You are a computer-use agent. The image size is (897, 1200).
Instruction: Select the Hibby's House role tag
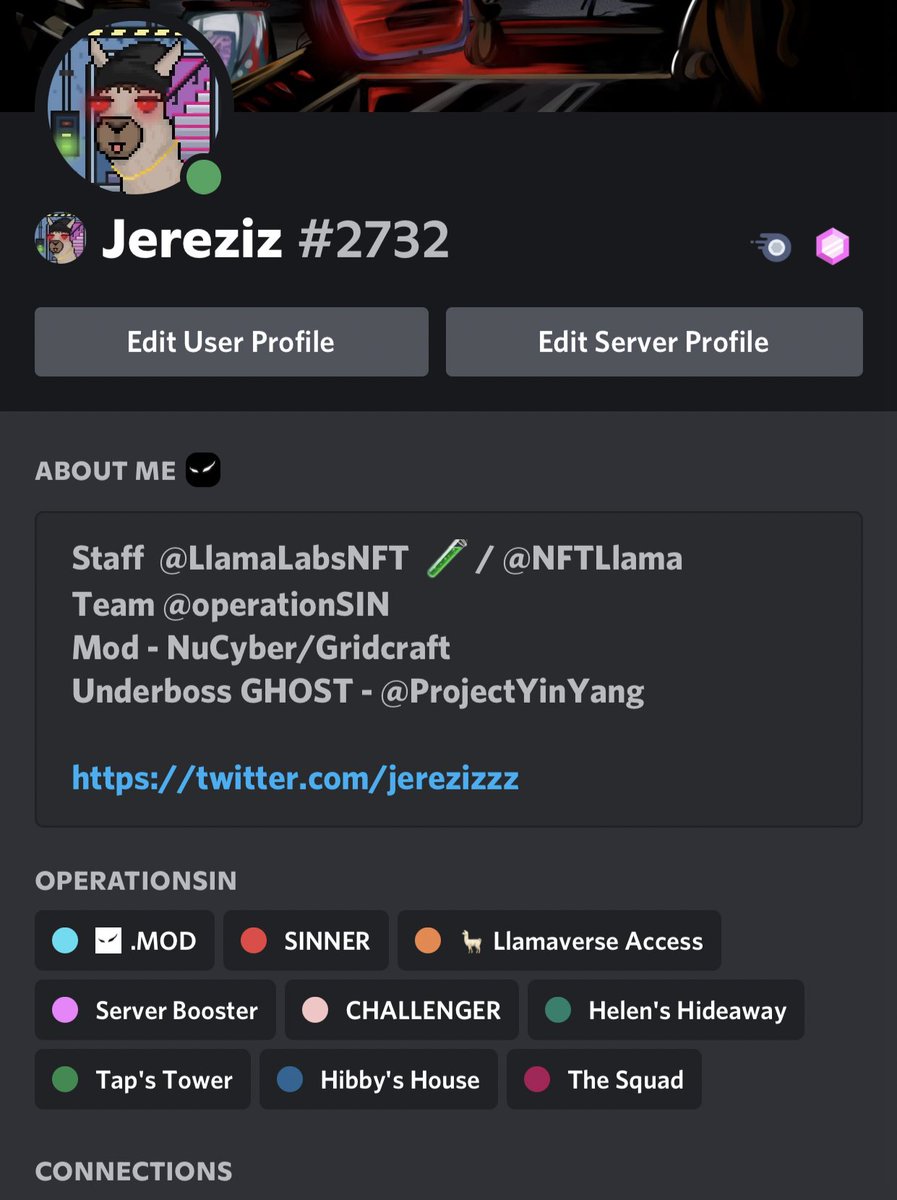[379, 1079]
